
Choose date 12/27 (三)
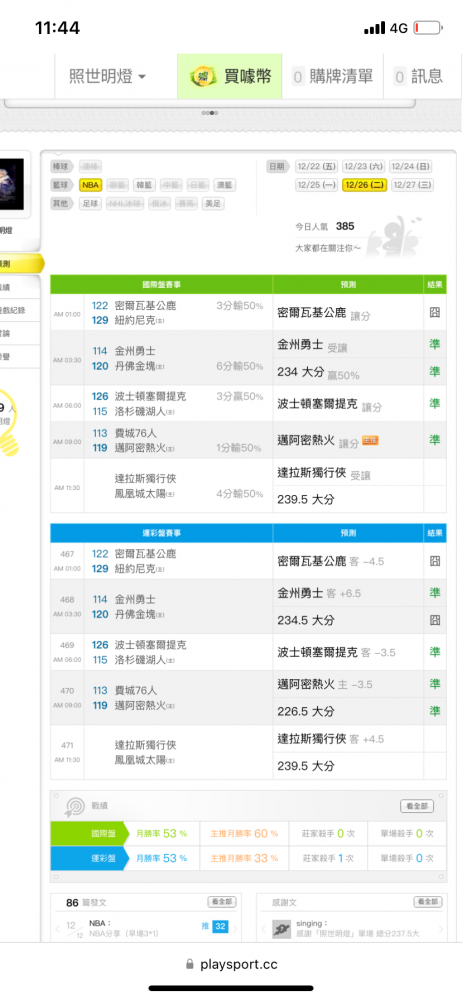[412, 185]
